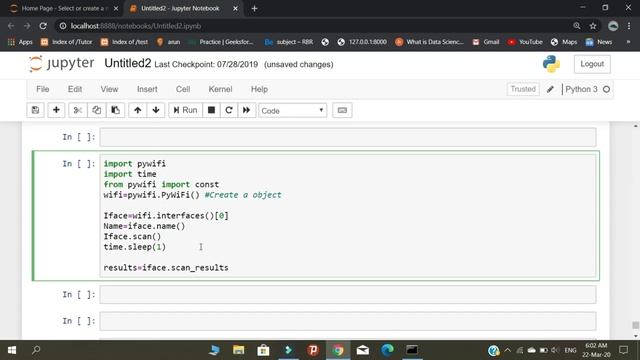Open the command palette keyboard icon
This screenshot has height=360, width=640.
pos(342,110)
